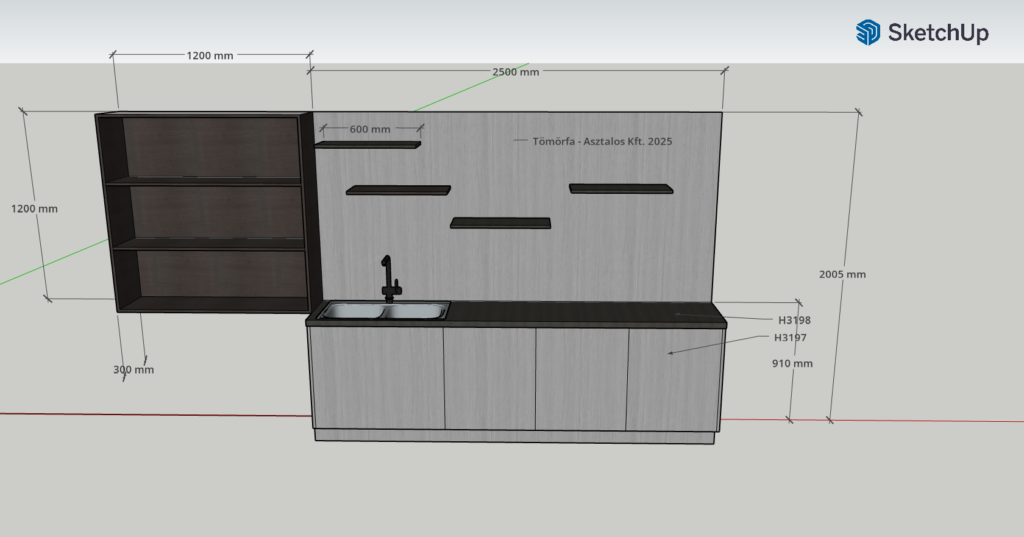1024x537 pixels.
Task: Select the 2500 mm dimension label
Action: pos(515,72)
